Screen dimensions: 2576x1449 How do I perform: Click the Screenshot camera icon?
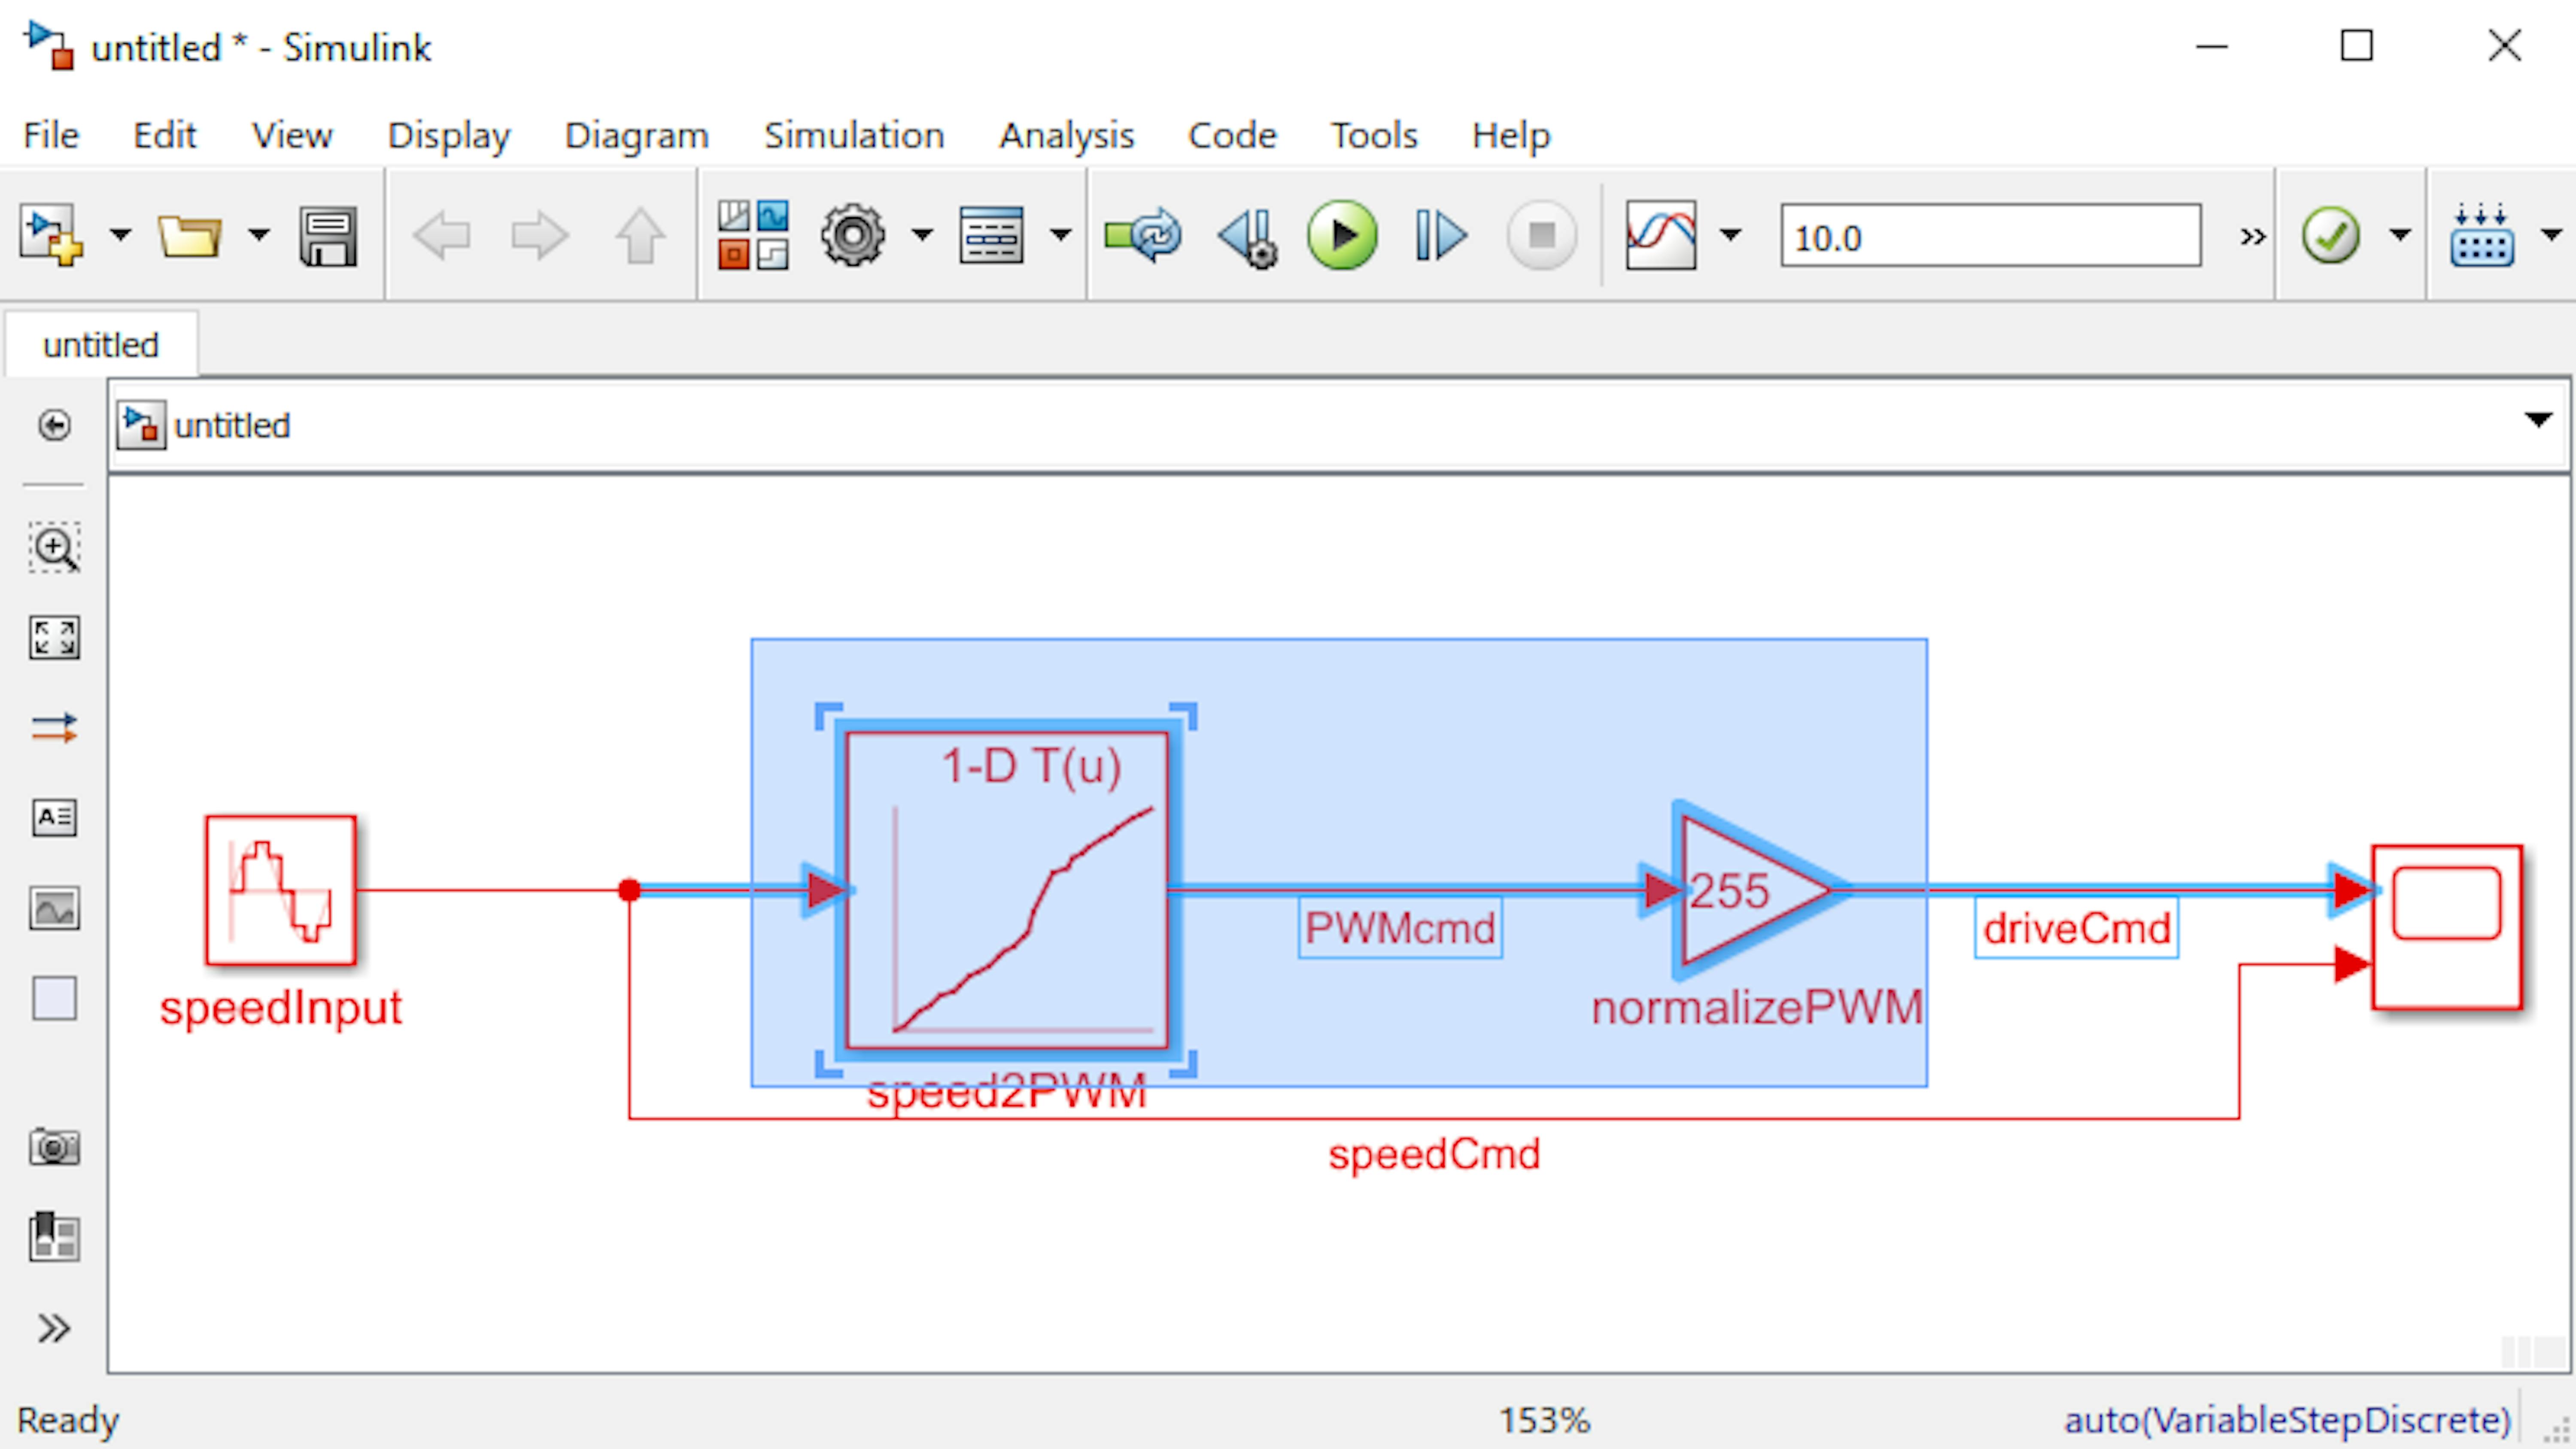54,1147
